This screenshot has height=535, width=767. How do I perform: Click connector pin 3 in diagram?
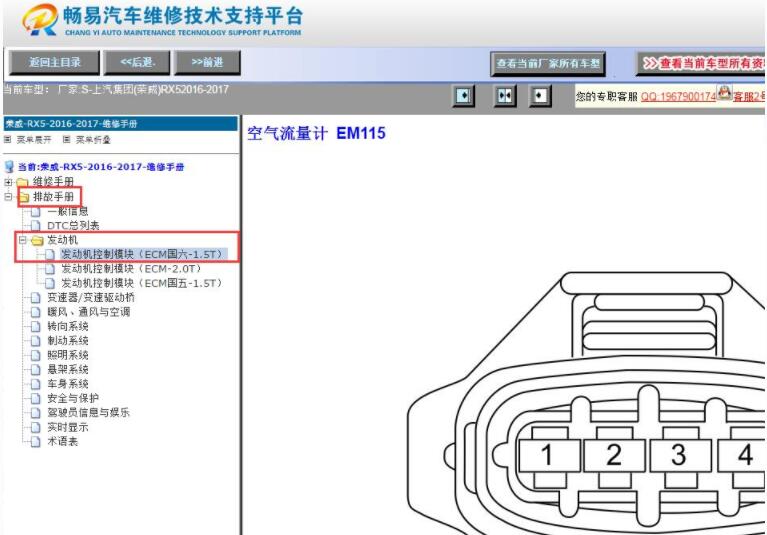pyautogui.click(x=678, y=455)
